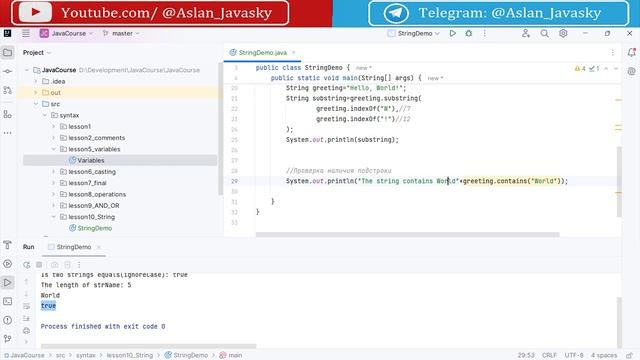640x360 pixels.
Task: Open the Run tool window icon
Action: tap(7, 282)
